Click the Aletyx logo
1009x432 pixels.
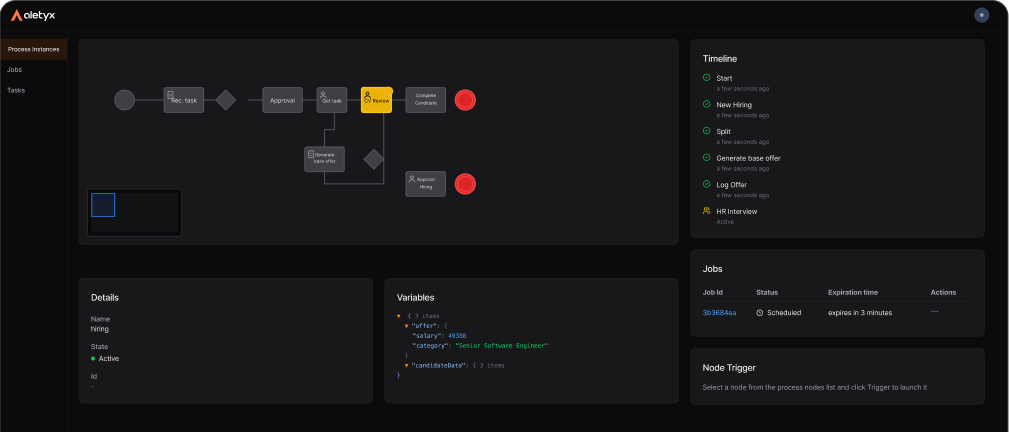tap(33, 15)
